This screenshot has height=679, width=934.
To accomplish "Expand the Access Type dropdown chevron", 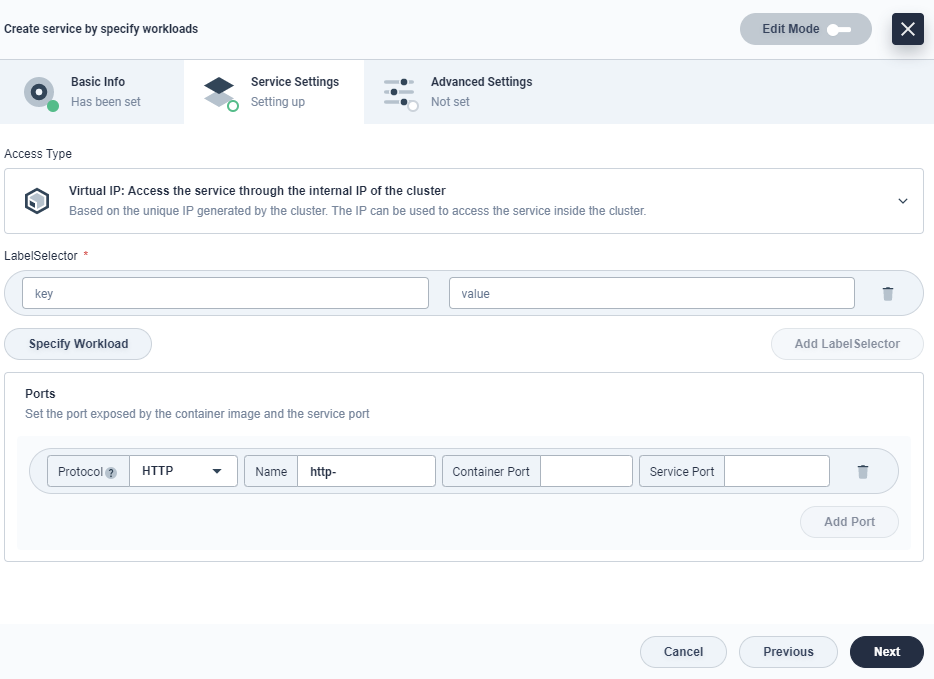I will [x=902, y=201].
